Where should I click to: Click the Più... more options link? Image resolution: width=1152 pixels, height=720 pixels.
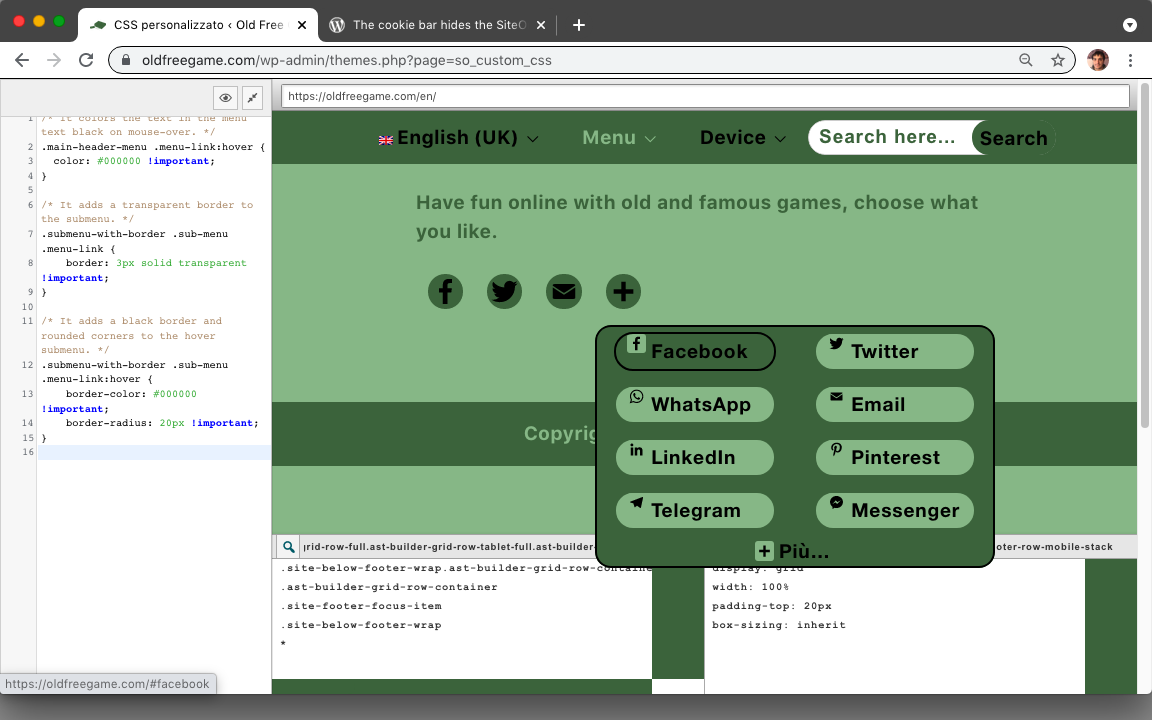click(793, 551)
